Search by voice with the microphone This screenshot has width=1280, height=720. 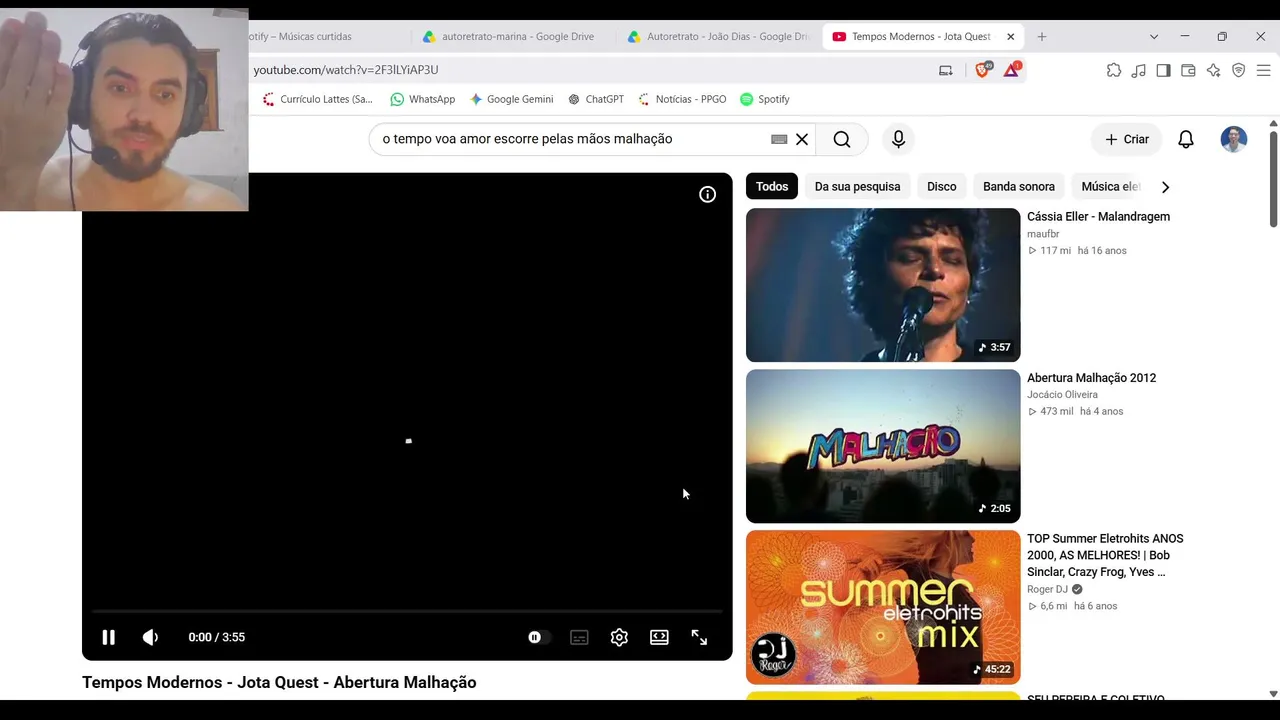pyautogui.click(x=898, y=139)
